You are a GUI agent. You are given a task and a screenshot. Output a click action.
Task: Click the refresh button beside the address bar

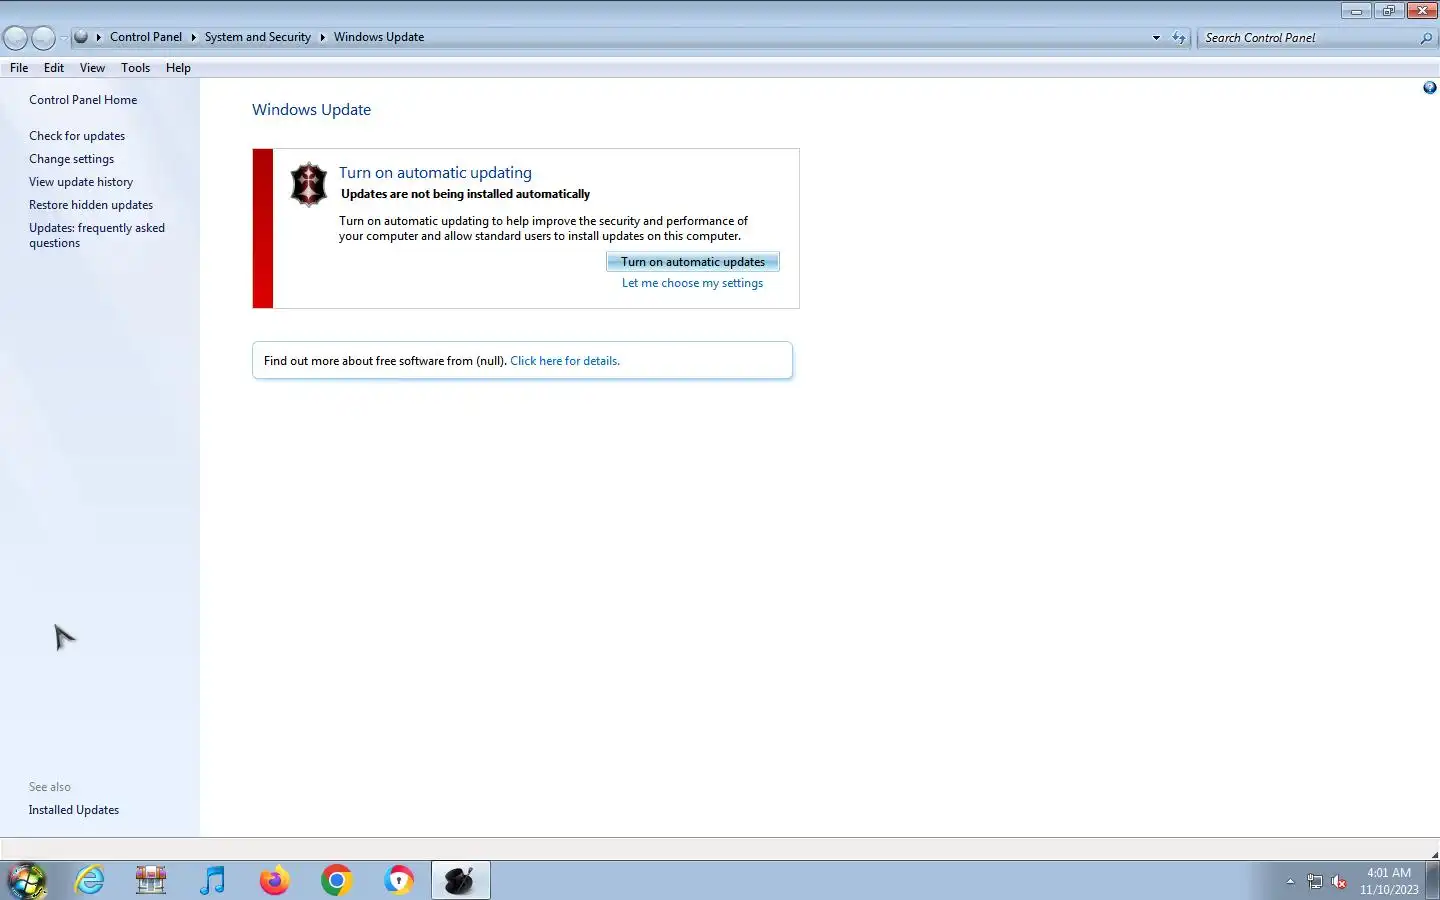pyautogui.click(x=1179, y=38)
